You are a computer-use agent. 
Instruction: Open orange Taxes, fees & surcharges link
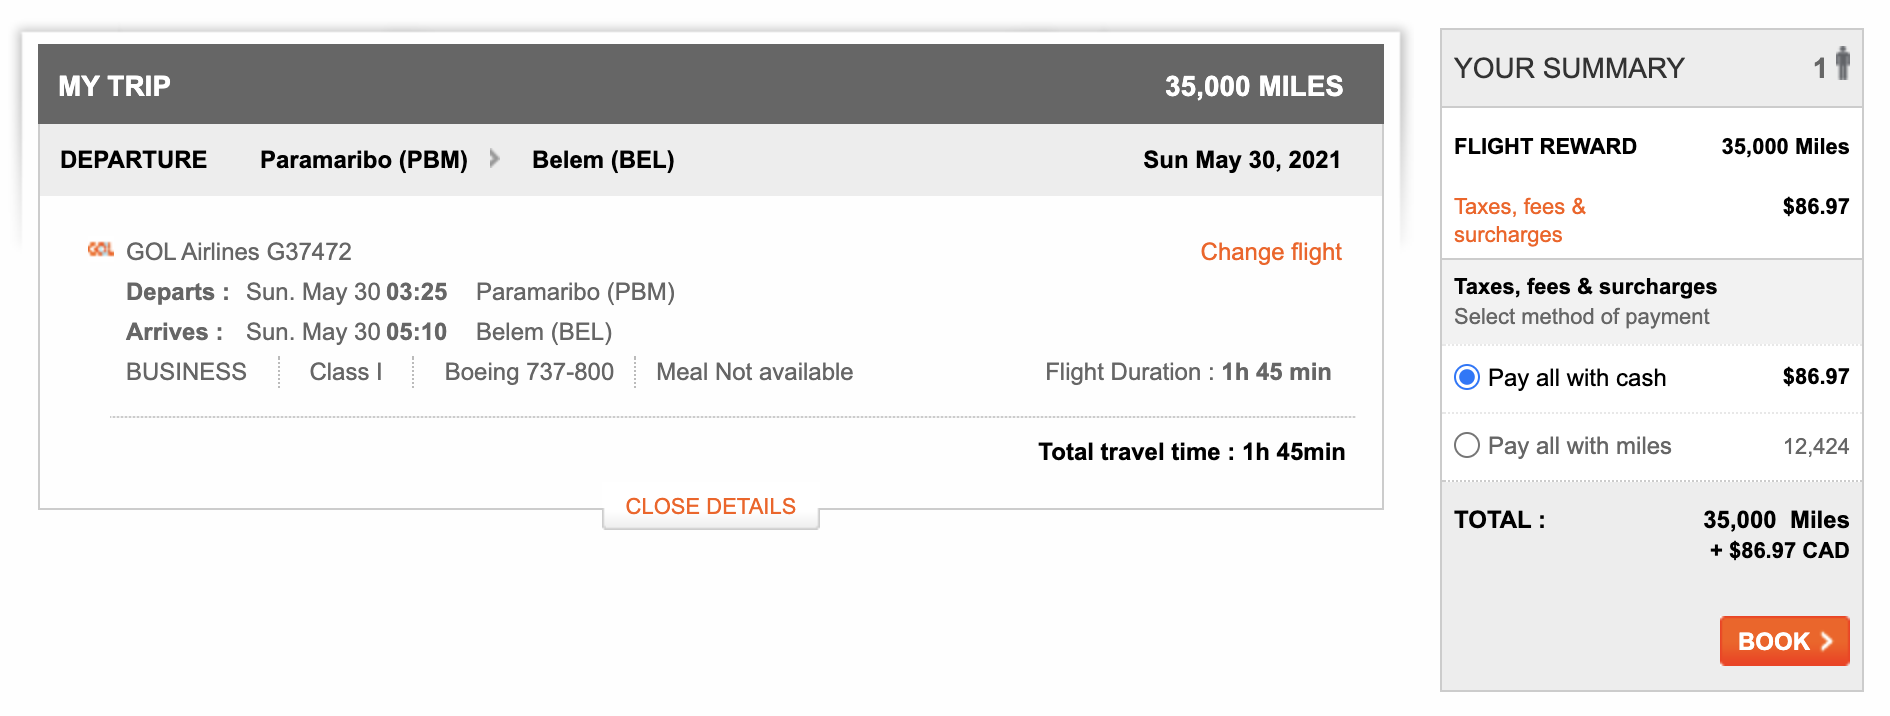pos(1519,220)
